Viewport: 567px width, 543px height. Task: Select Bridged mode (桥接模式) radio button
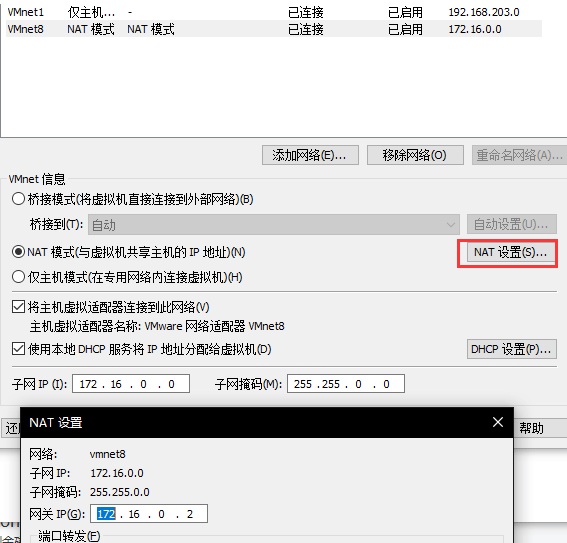pos(18,199)
